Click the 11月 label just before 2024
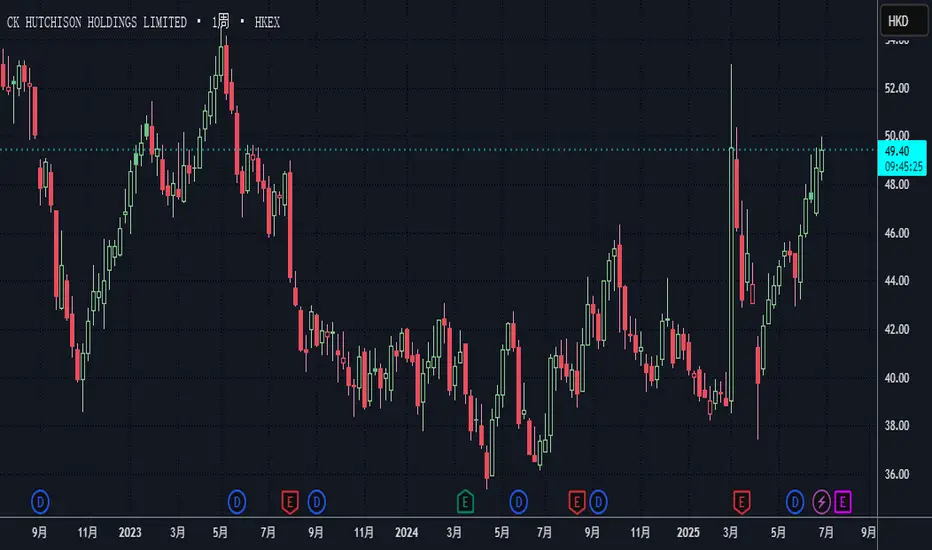The width and height of the screenshot is (932, 550). (364, 532)
